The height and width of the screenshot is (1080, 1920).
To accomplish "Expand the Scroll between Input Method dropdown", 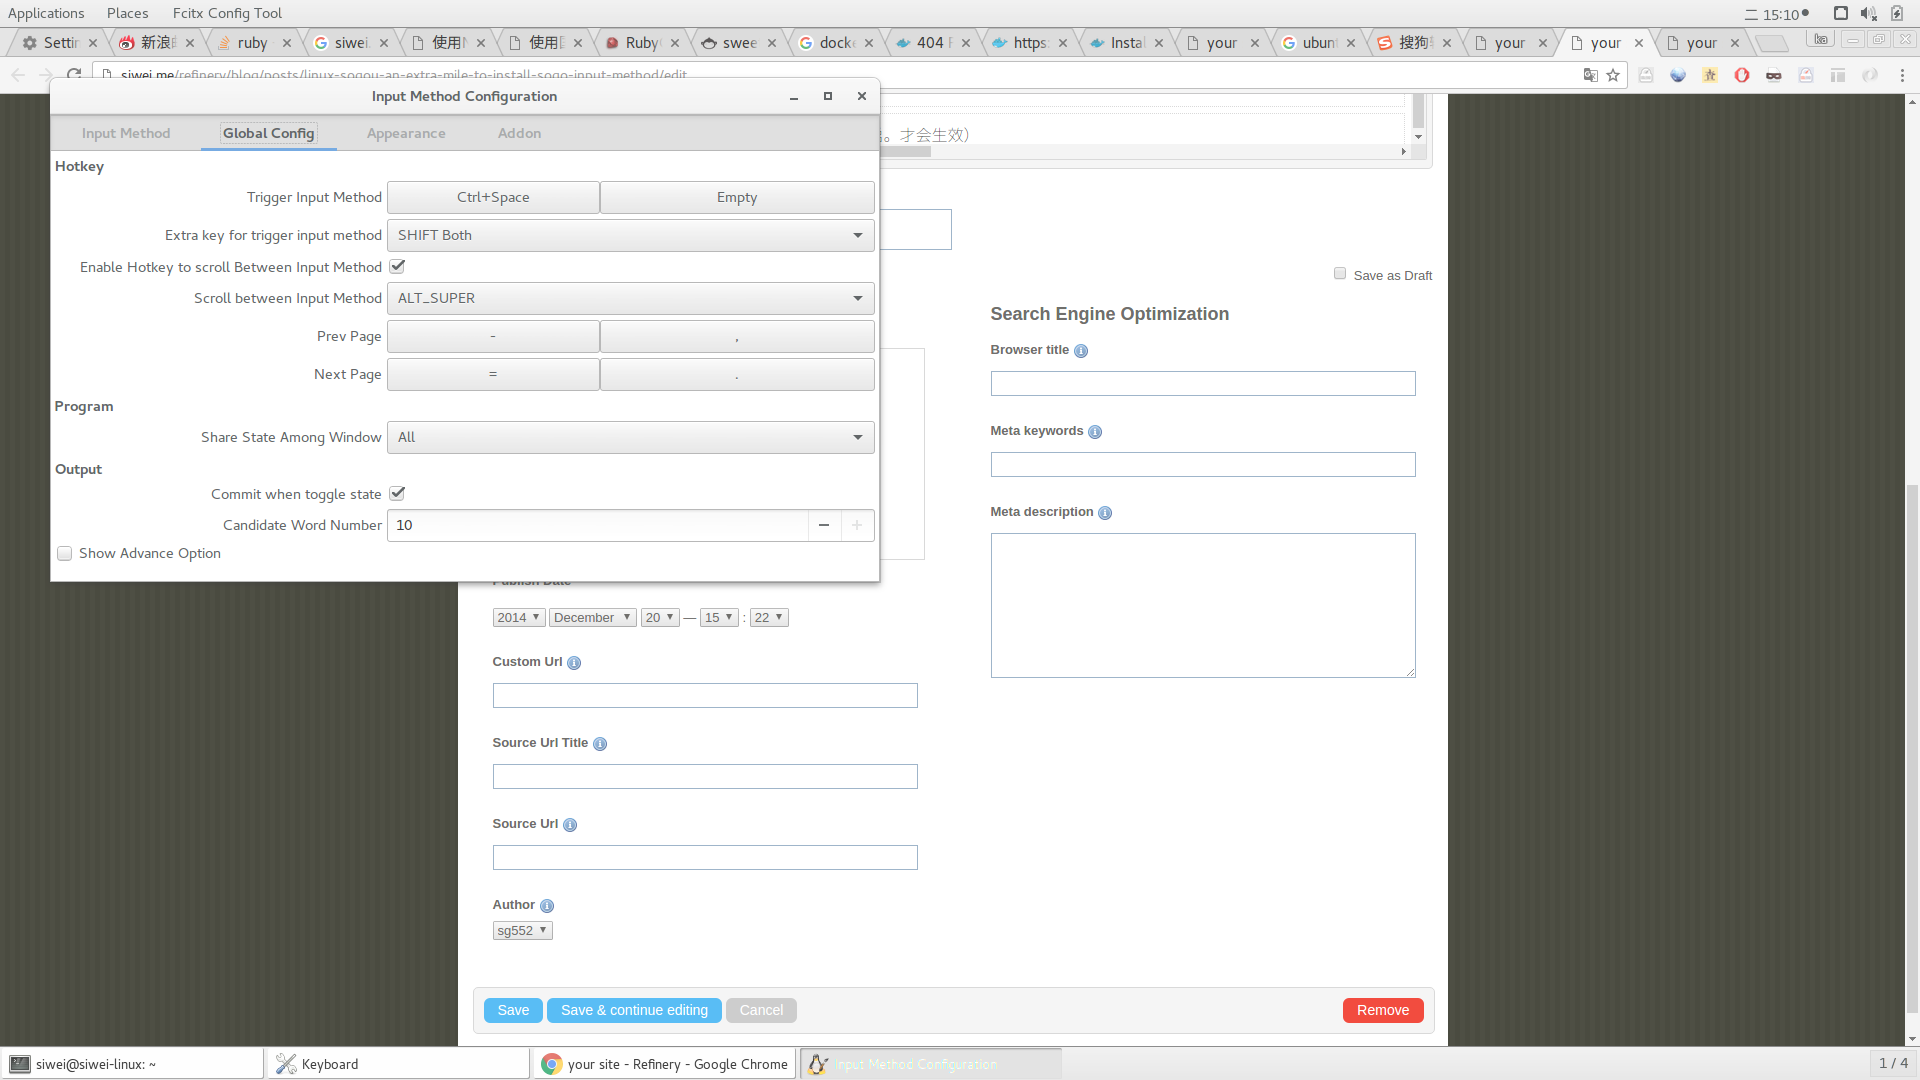I will pyautogui.click(x=857, y=298).
